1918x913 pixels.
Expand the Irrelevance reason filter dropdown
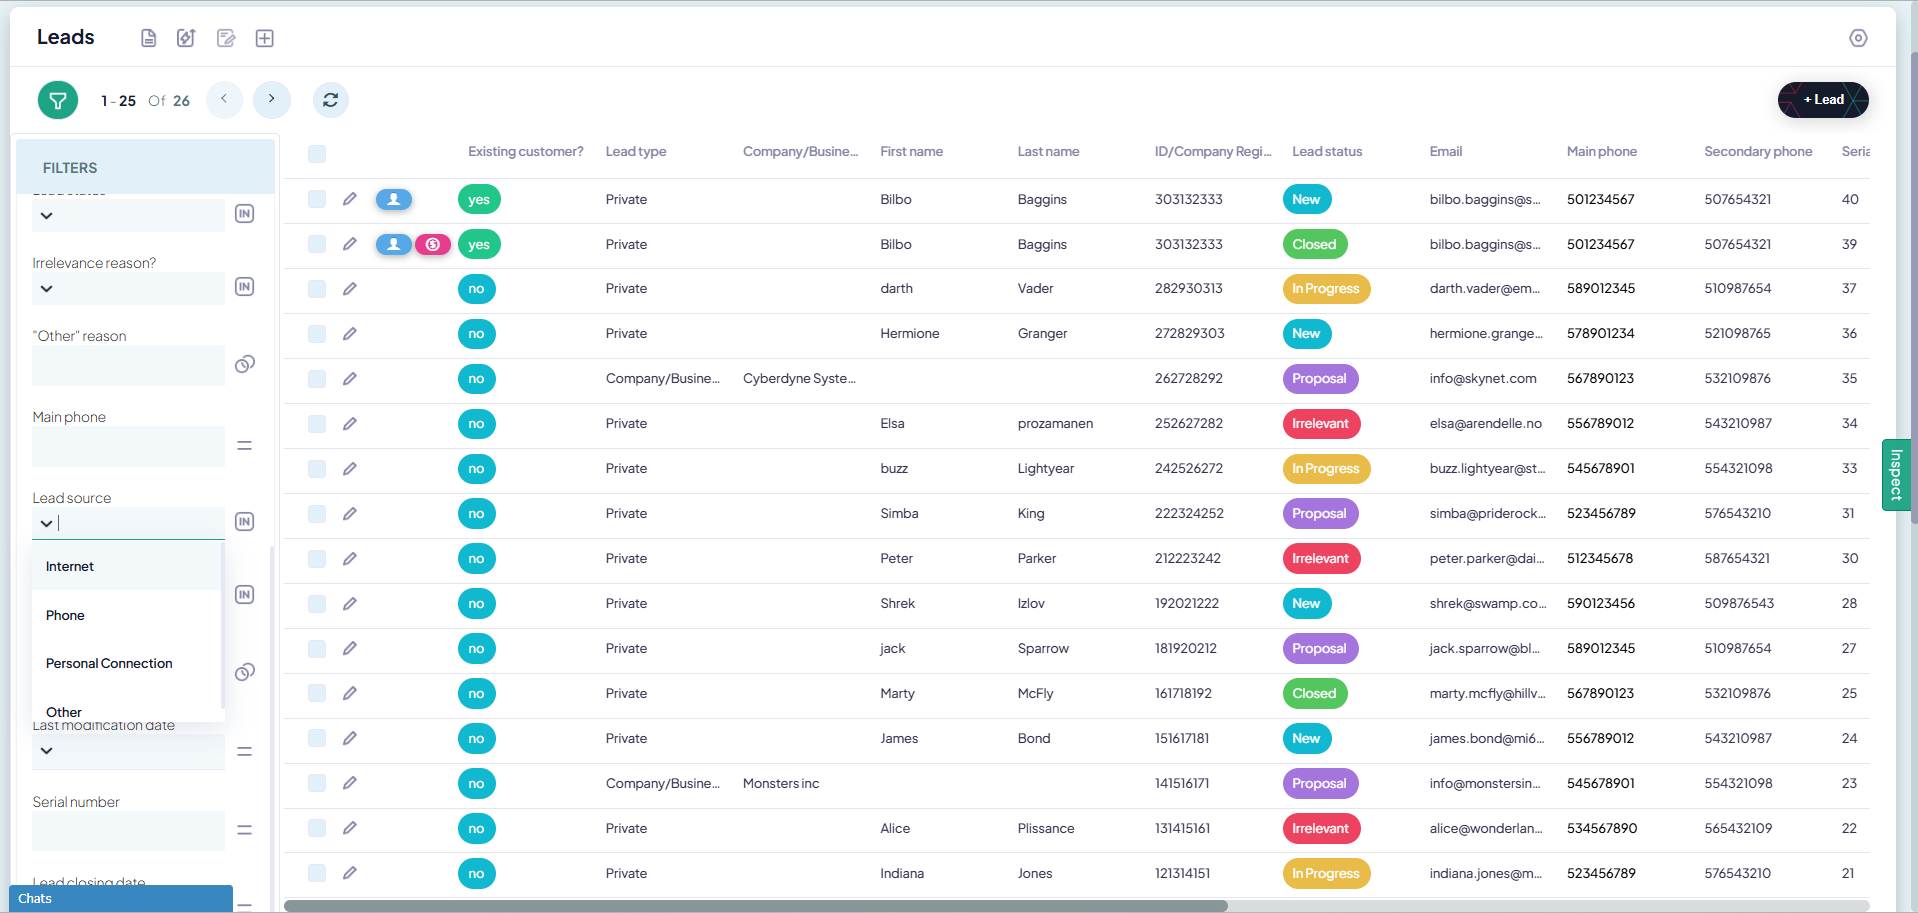47,289
